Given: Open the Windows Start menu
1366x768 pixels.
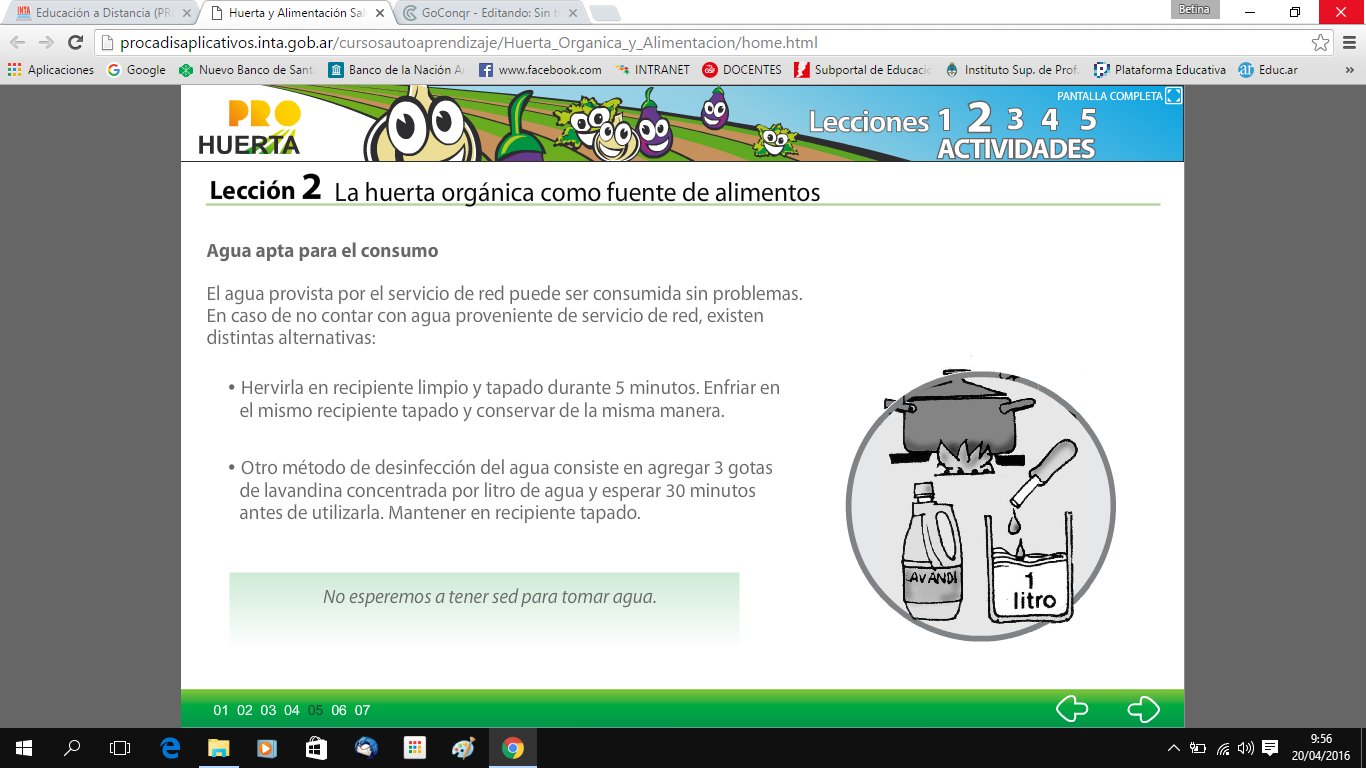Looking at the screenshot, I should point(24,748).
